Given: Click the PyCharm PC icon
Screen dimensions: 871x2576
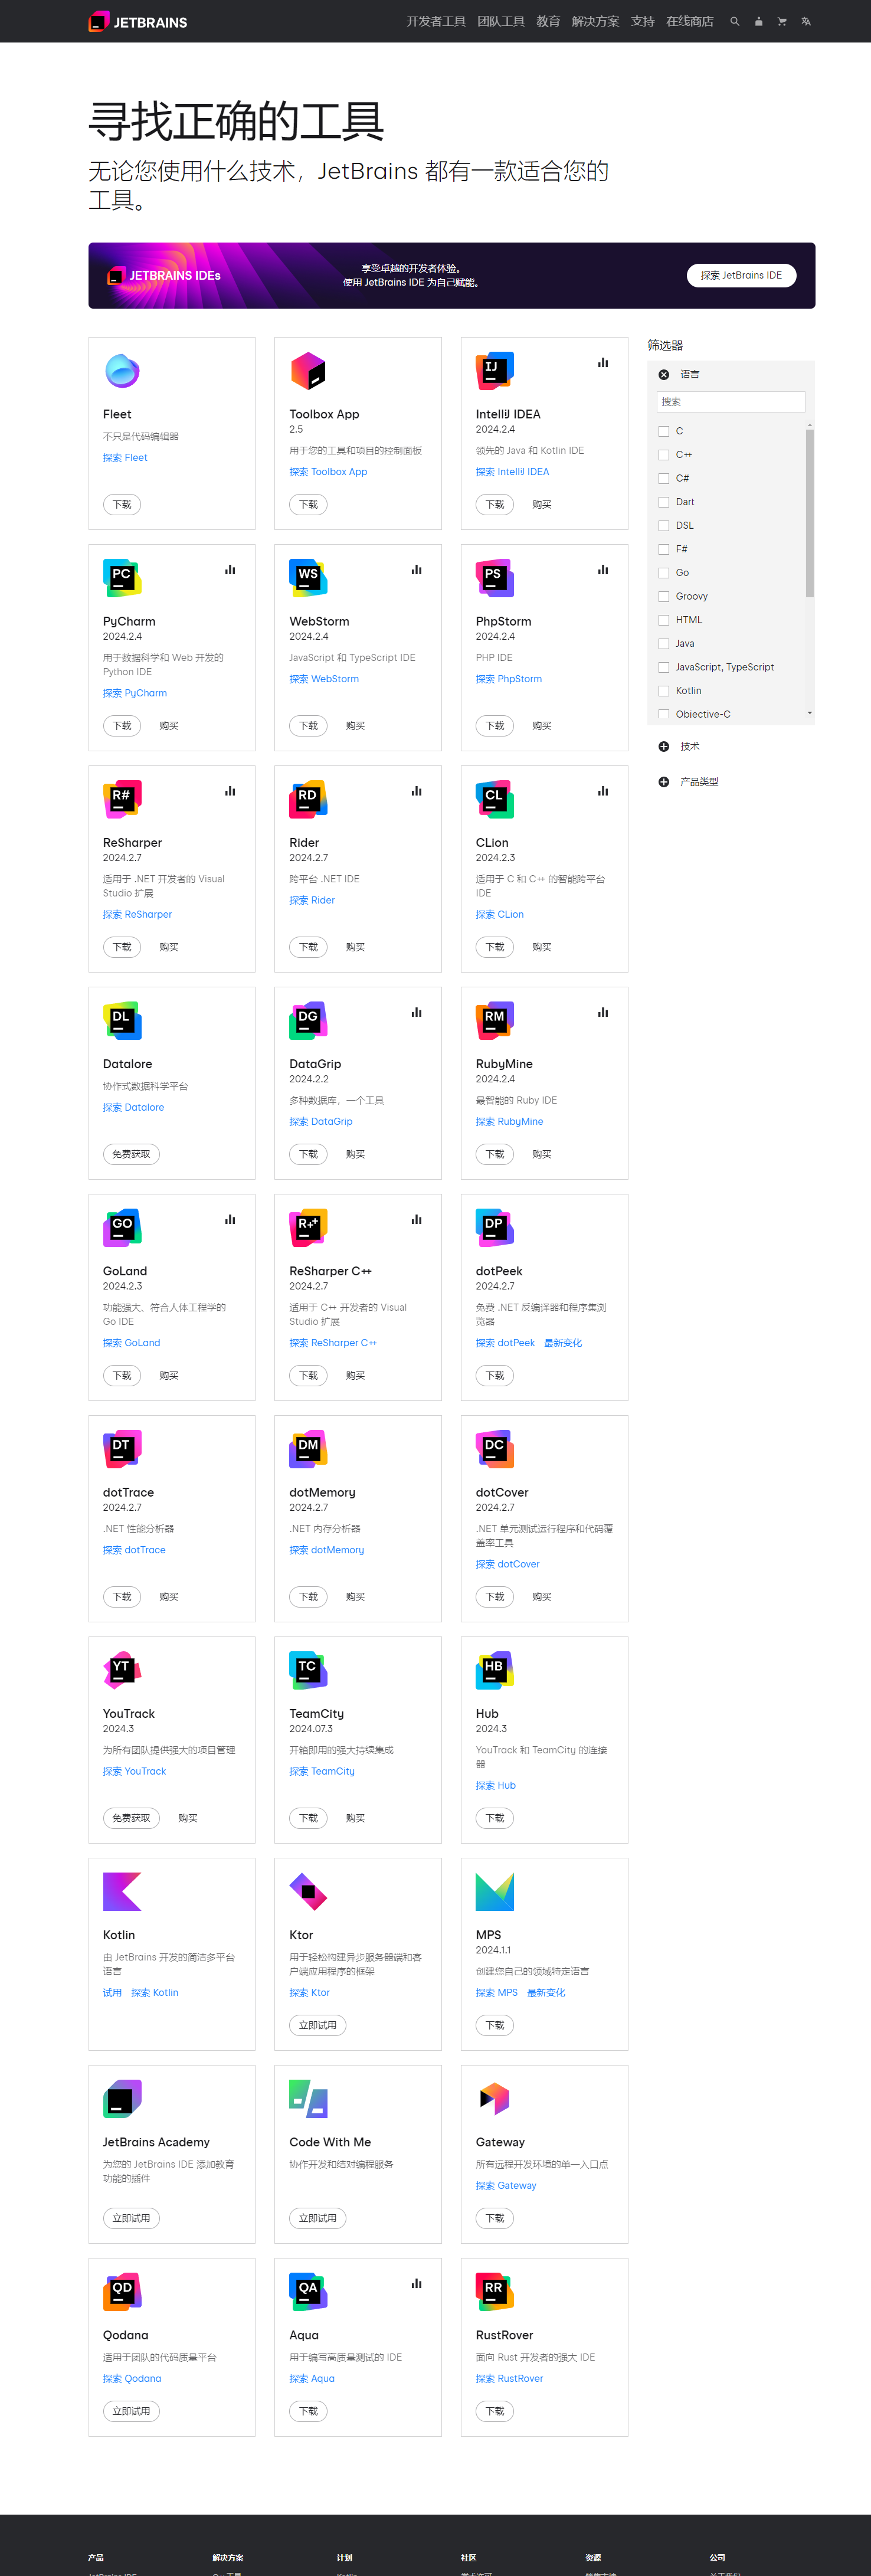Looking at the screenshot, I should tap(122, 578).
